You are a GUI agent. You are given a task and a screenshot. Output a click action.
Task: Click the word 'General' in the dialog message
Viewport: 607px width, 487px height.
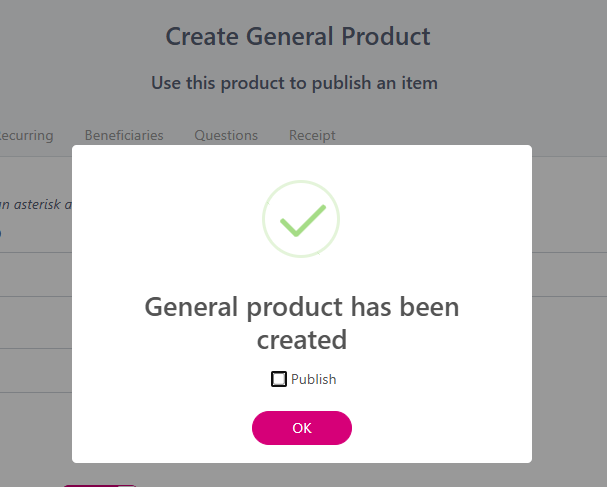(192, 306)
